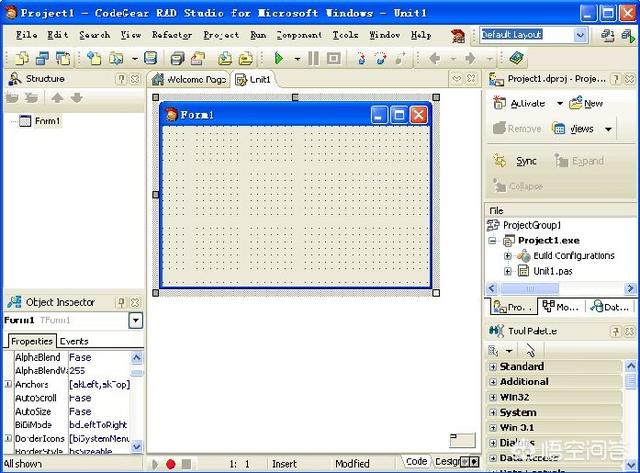This screenshot has width=640, height=473.
Task: Open the Object Inspector instance dropdown
Action: [x=136, y=321]
